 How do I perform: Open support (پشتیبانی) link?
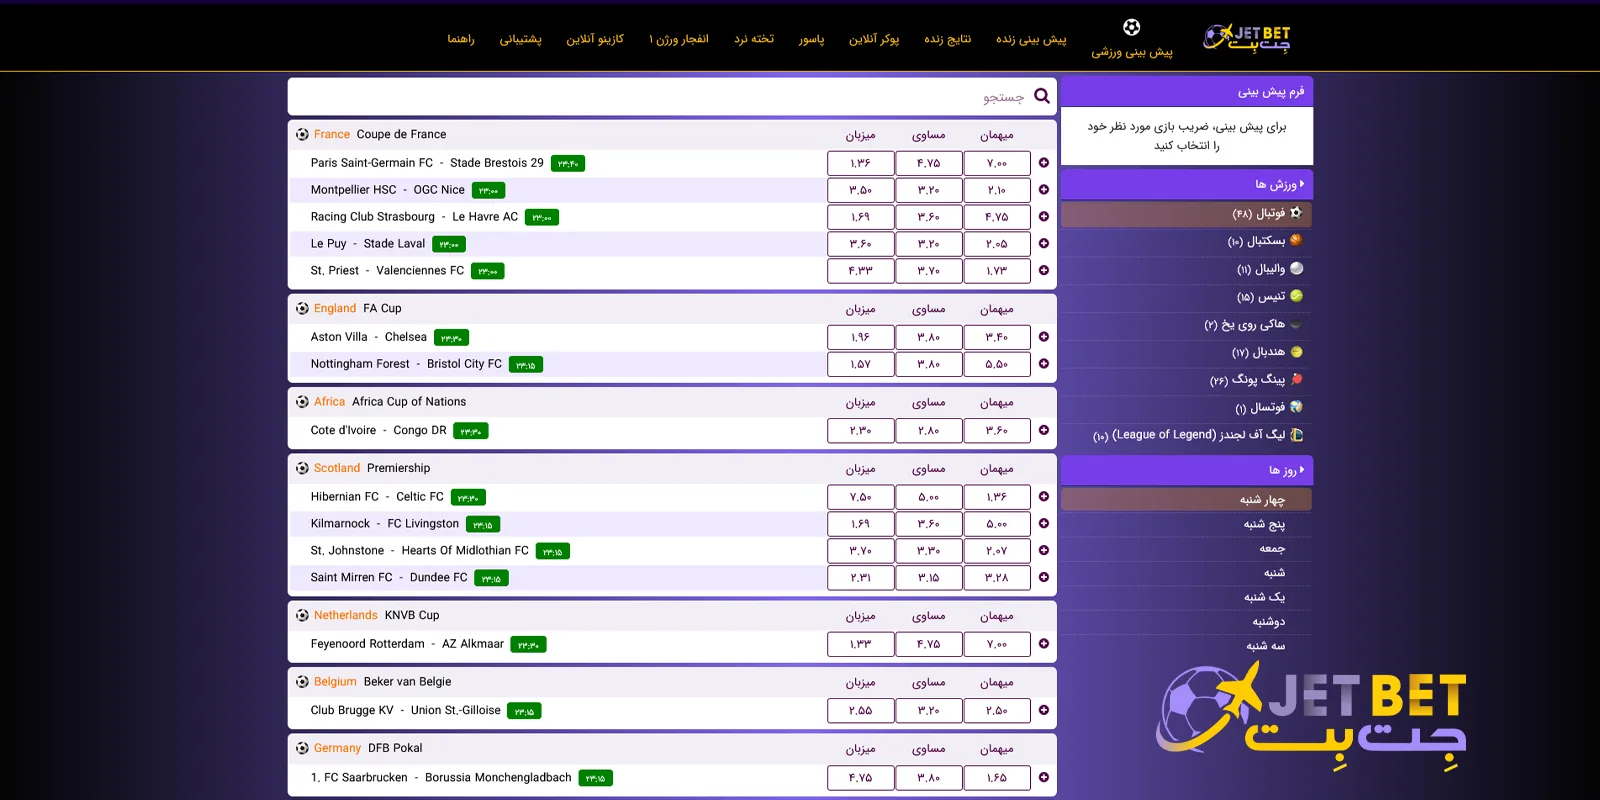click(521, 39)
